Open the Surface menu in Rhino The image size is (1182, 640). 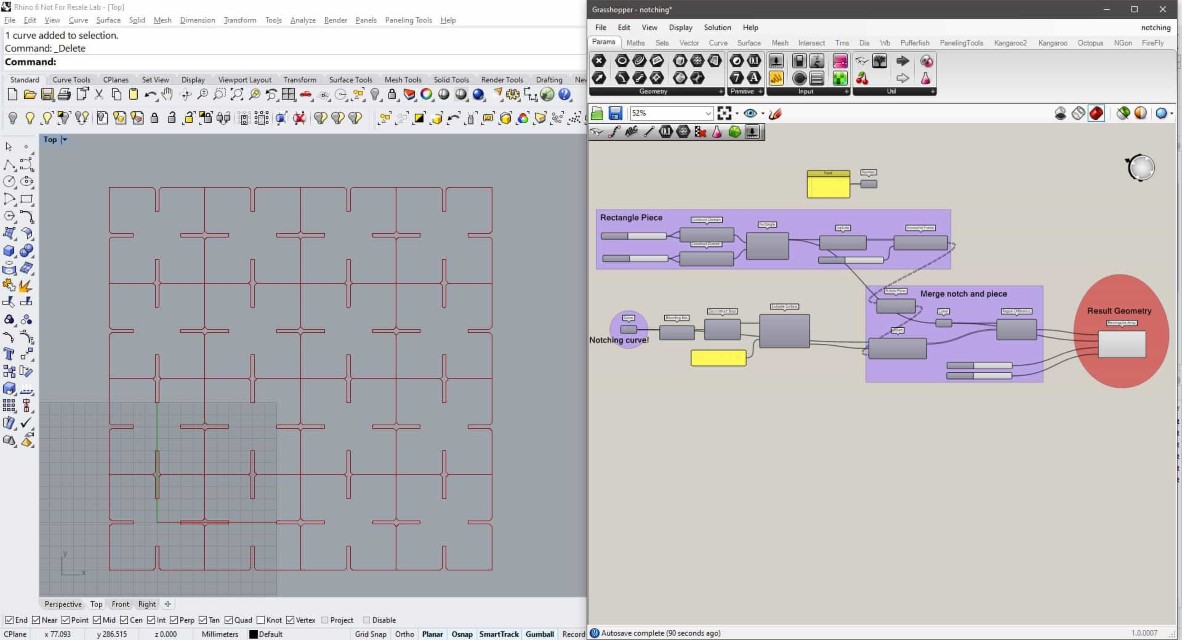point(108,20)
